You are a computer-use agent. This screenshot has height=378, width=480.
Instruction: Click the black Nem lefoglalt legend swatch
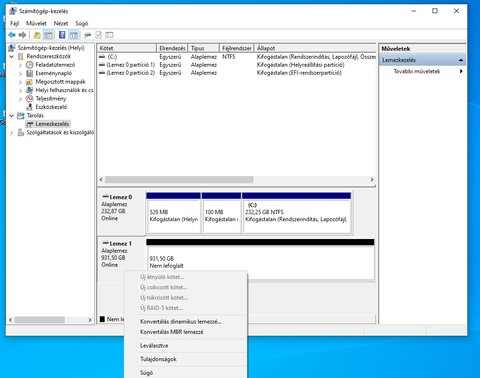pos(102,319)
